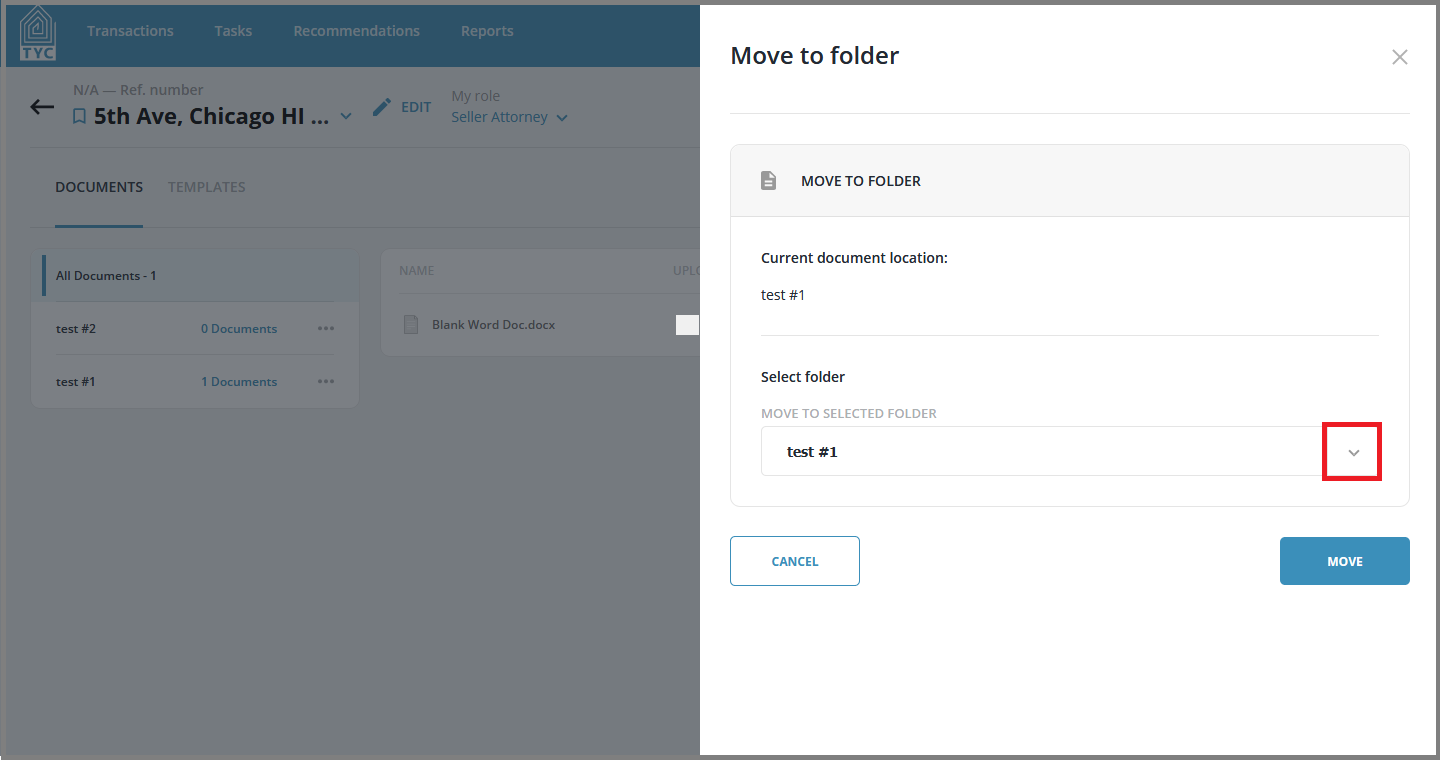Click the MOVE button

1345,561
